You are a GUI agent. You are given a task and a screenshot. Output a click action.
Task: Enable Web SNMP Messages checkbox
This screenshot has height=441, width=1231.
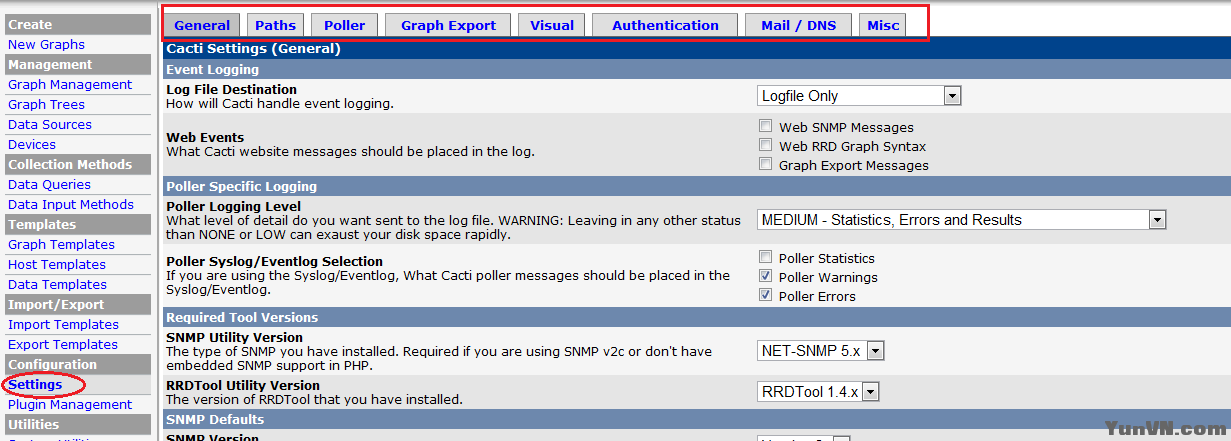[765, 127]
